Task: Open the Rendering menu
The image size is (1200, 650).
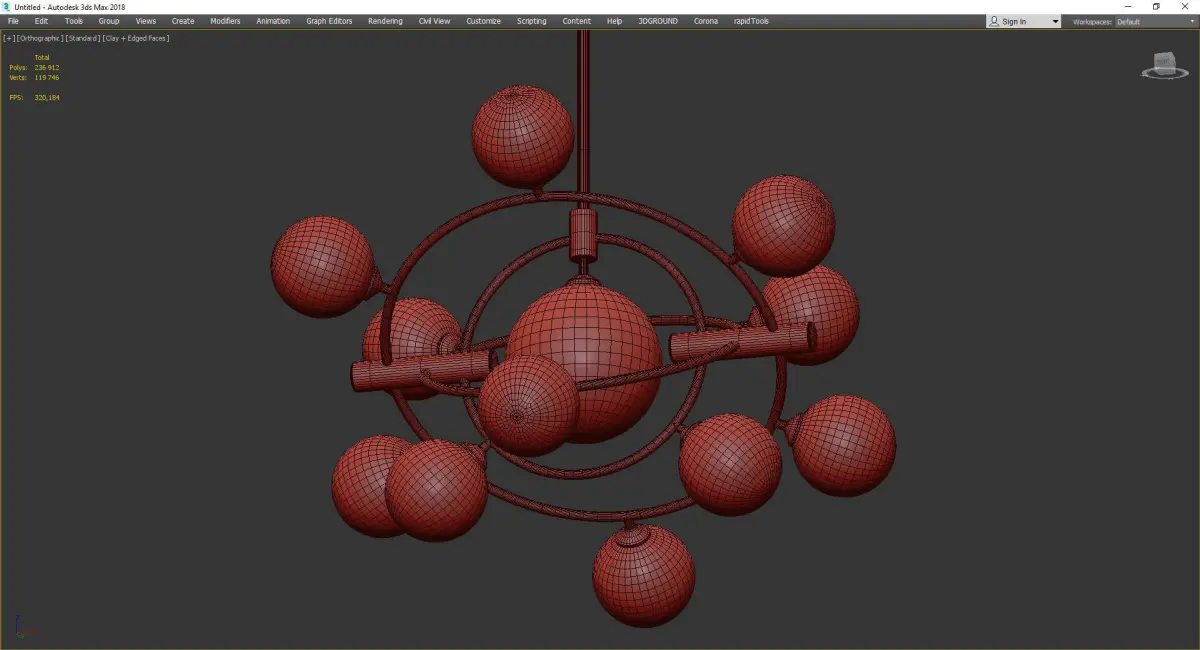Action: point(385,21)
